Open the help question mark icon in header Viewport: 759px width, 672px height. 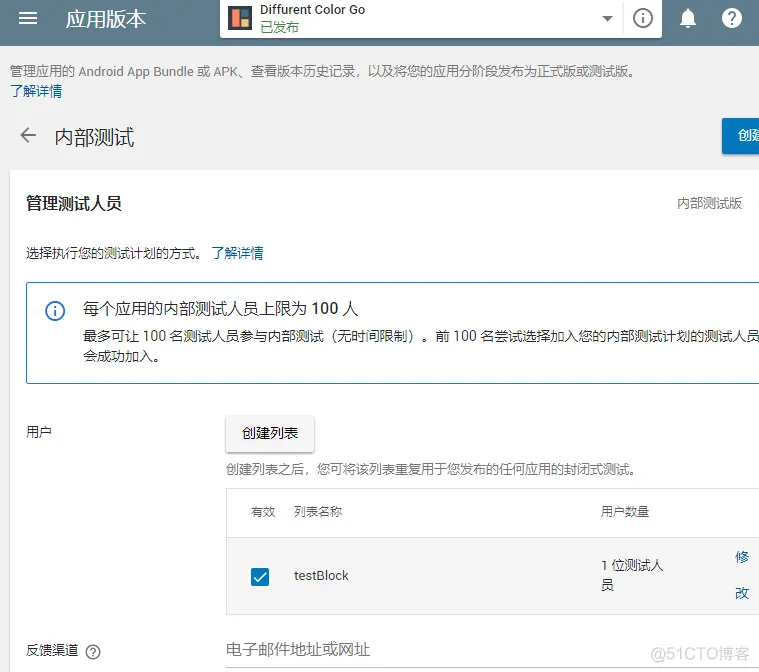[x=731, y=18]
